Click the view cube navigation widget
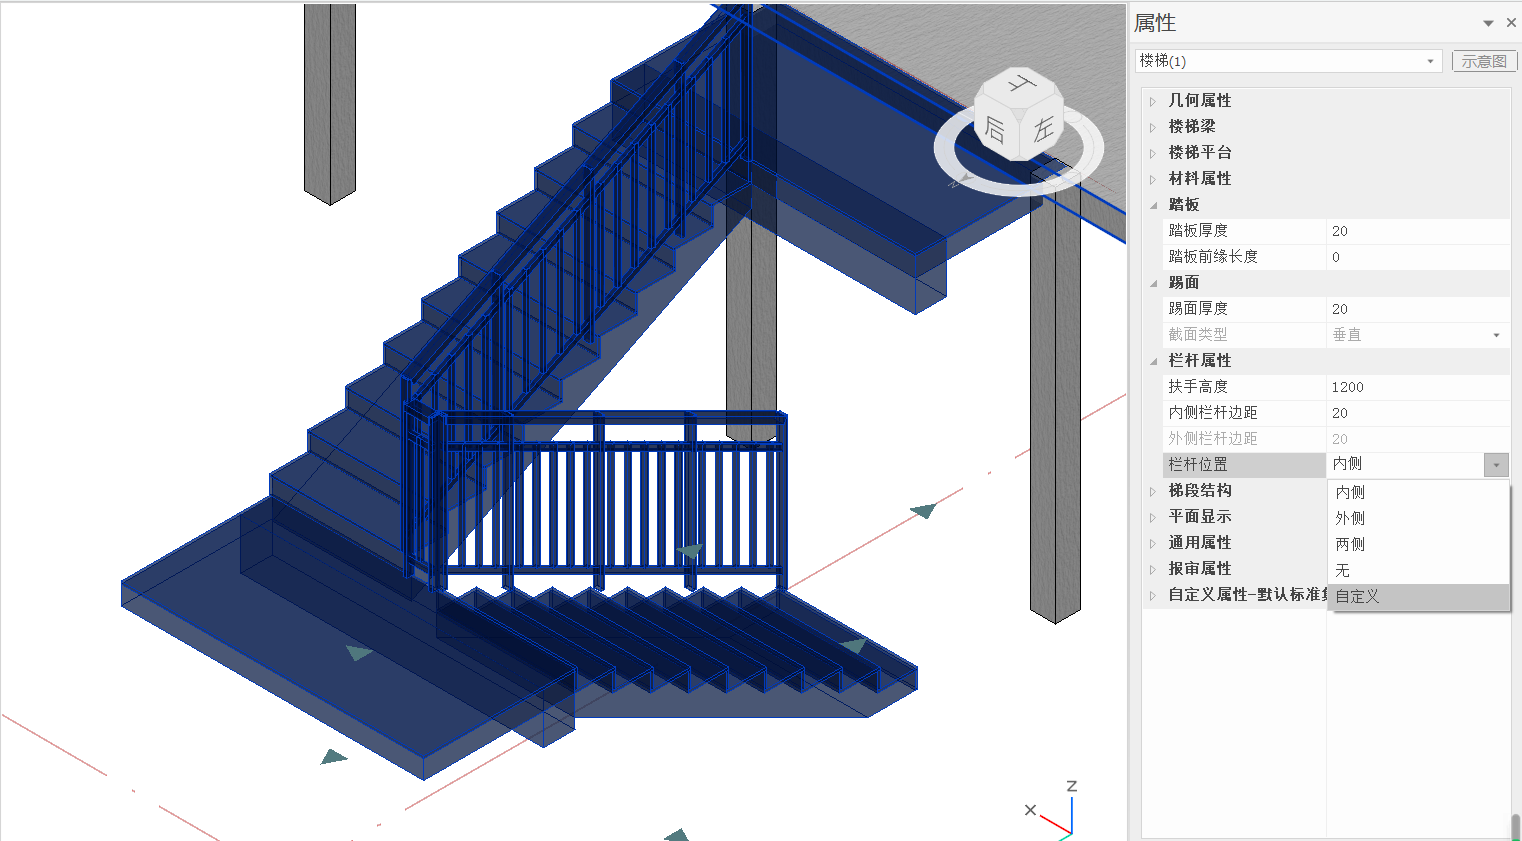 pyautogui.click(x=1018, y=130)
